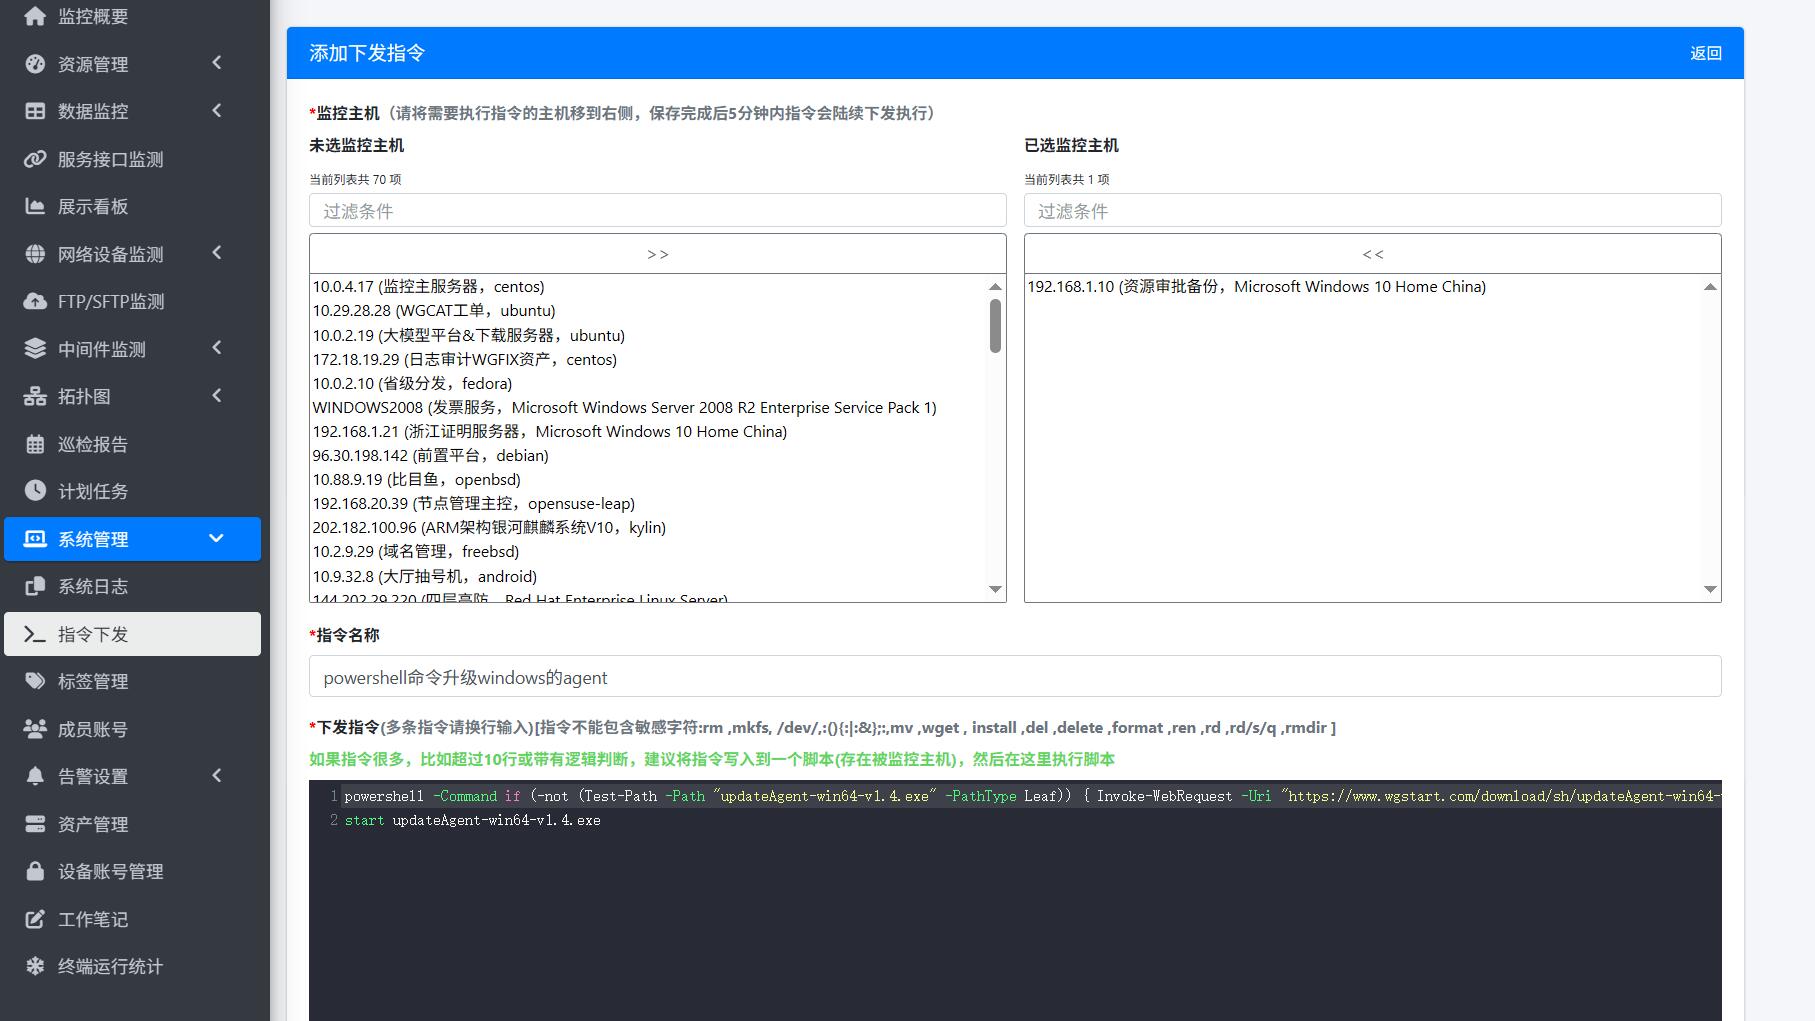Click the cloud upload icon for FTP/SFTP监测
This screenshot has height=1021, width=1815.
pos(35,301)
